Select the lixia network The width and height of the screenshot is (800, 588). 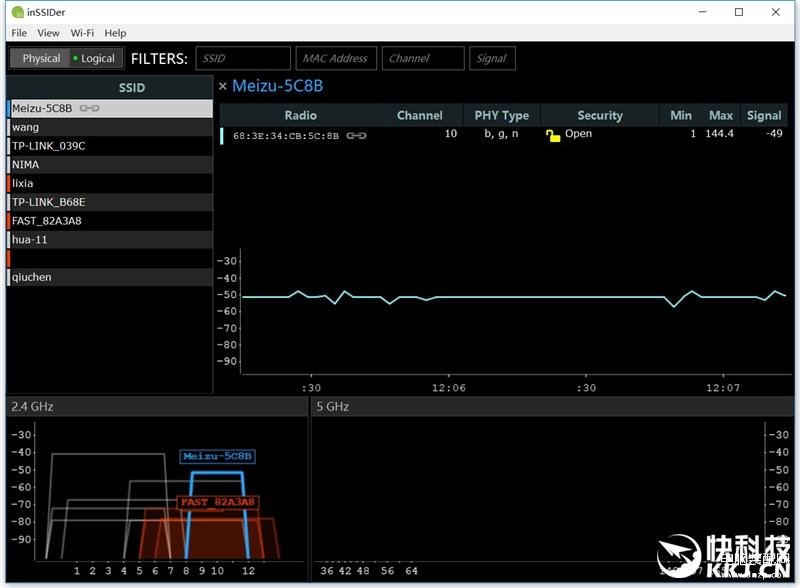click(x=110, y=183)
